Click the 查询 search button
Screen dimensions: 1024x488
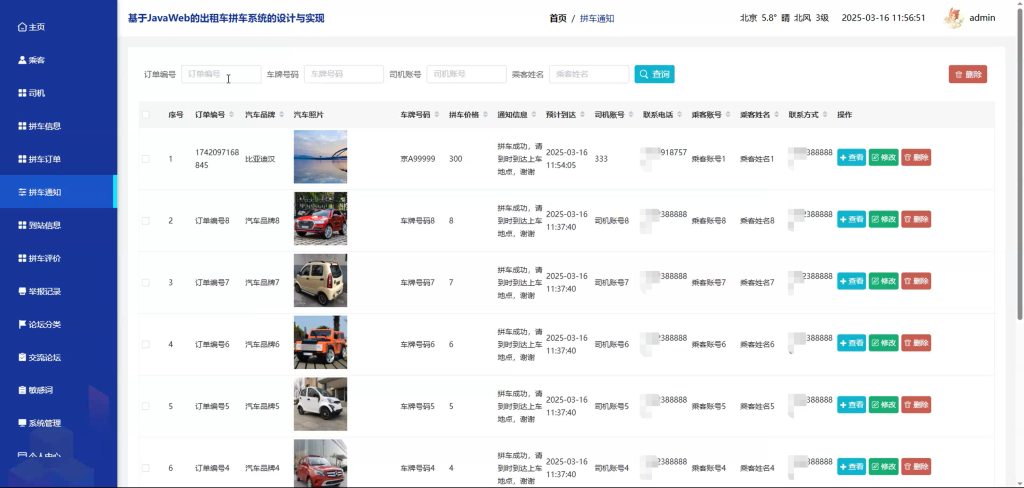(x=654, y=74)
